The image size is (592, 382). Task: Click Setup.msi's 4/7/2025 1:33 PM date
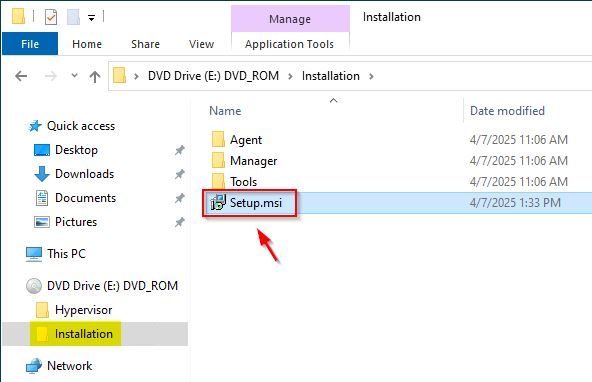(515, 203)
